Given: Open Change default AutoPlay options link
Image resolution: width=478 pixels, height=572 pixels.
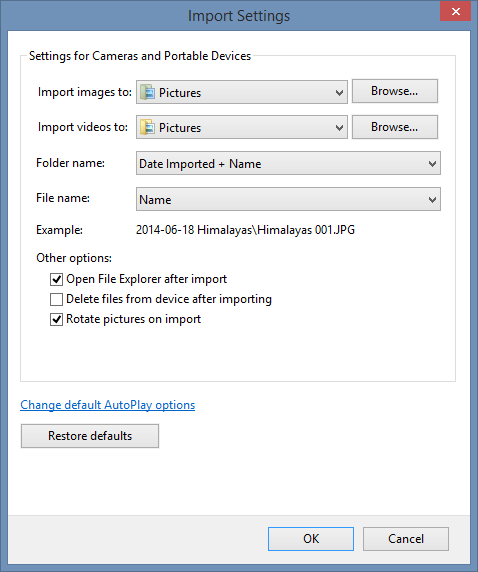Looking at the screenshot, I should coord(108,405).
